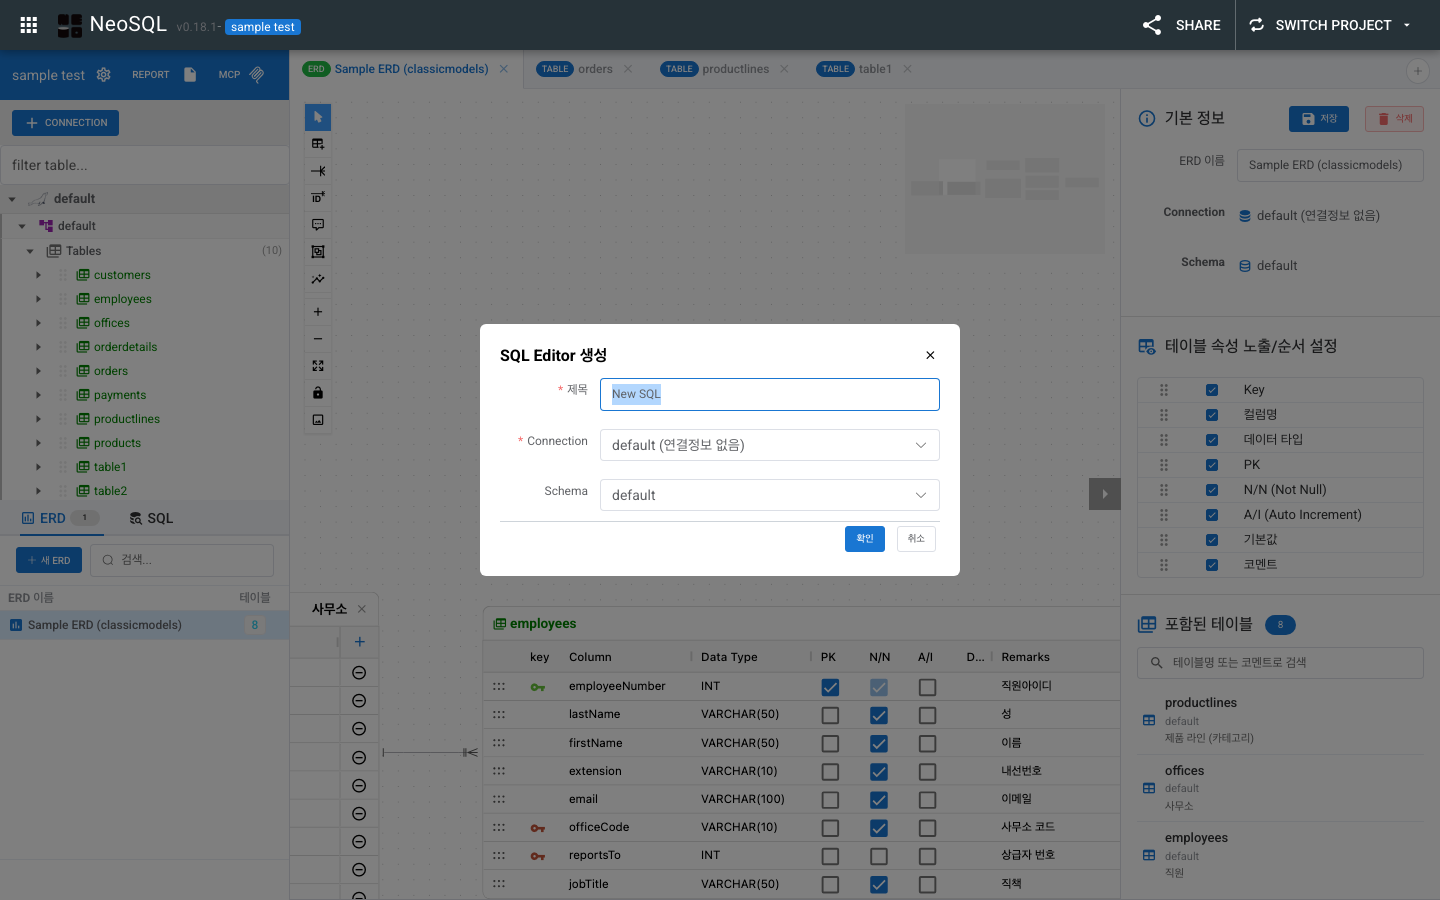Click the add table tool
1440x900 pixels.
tap(317, 143)
